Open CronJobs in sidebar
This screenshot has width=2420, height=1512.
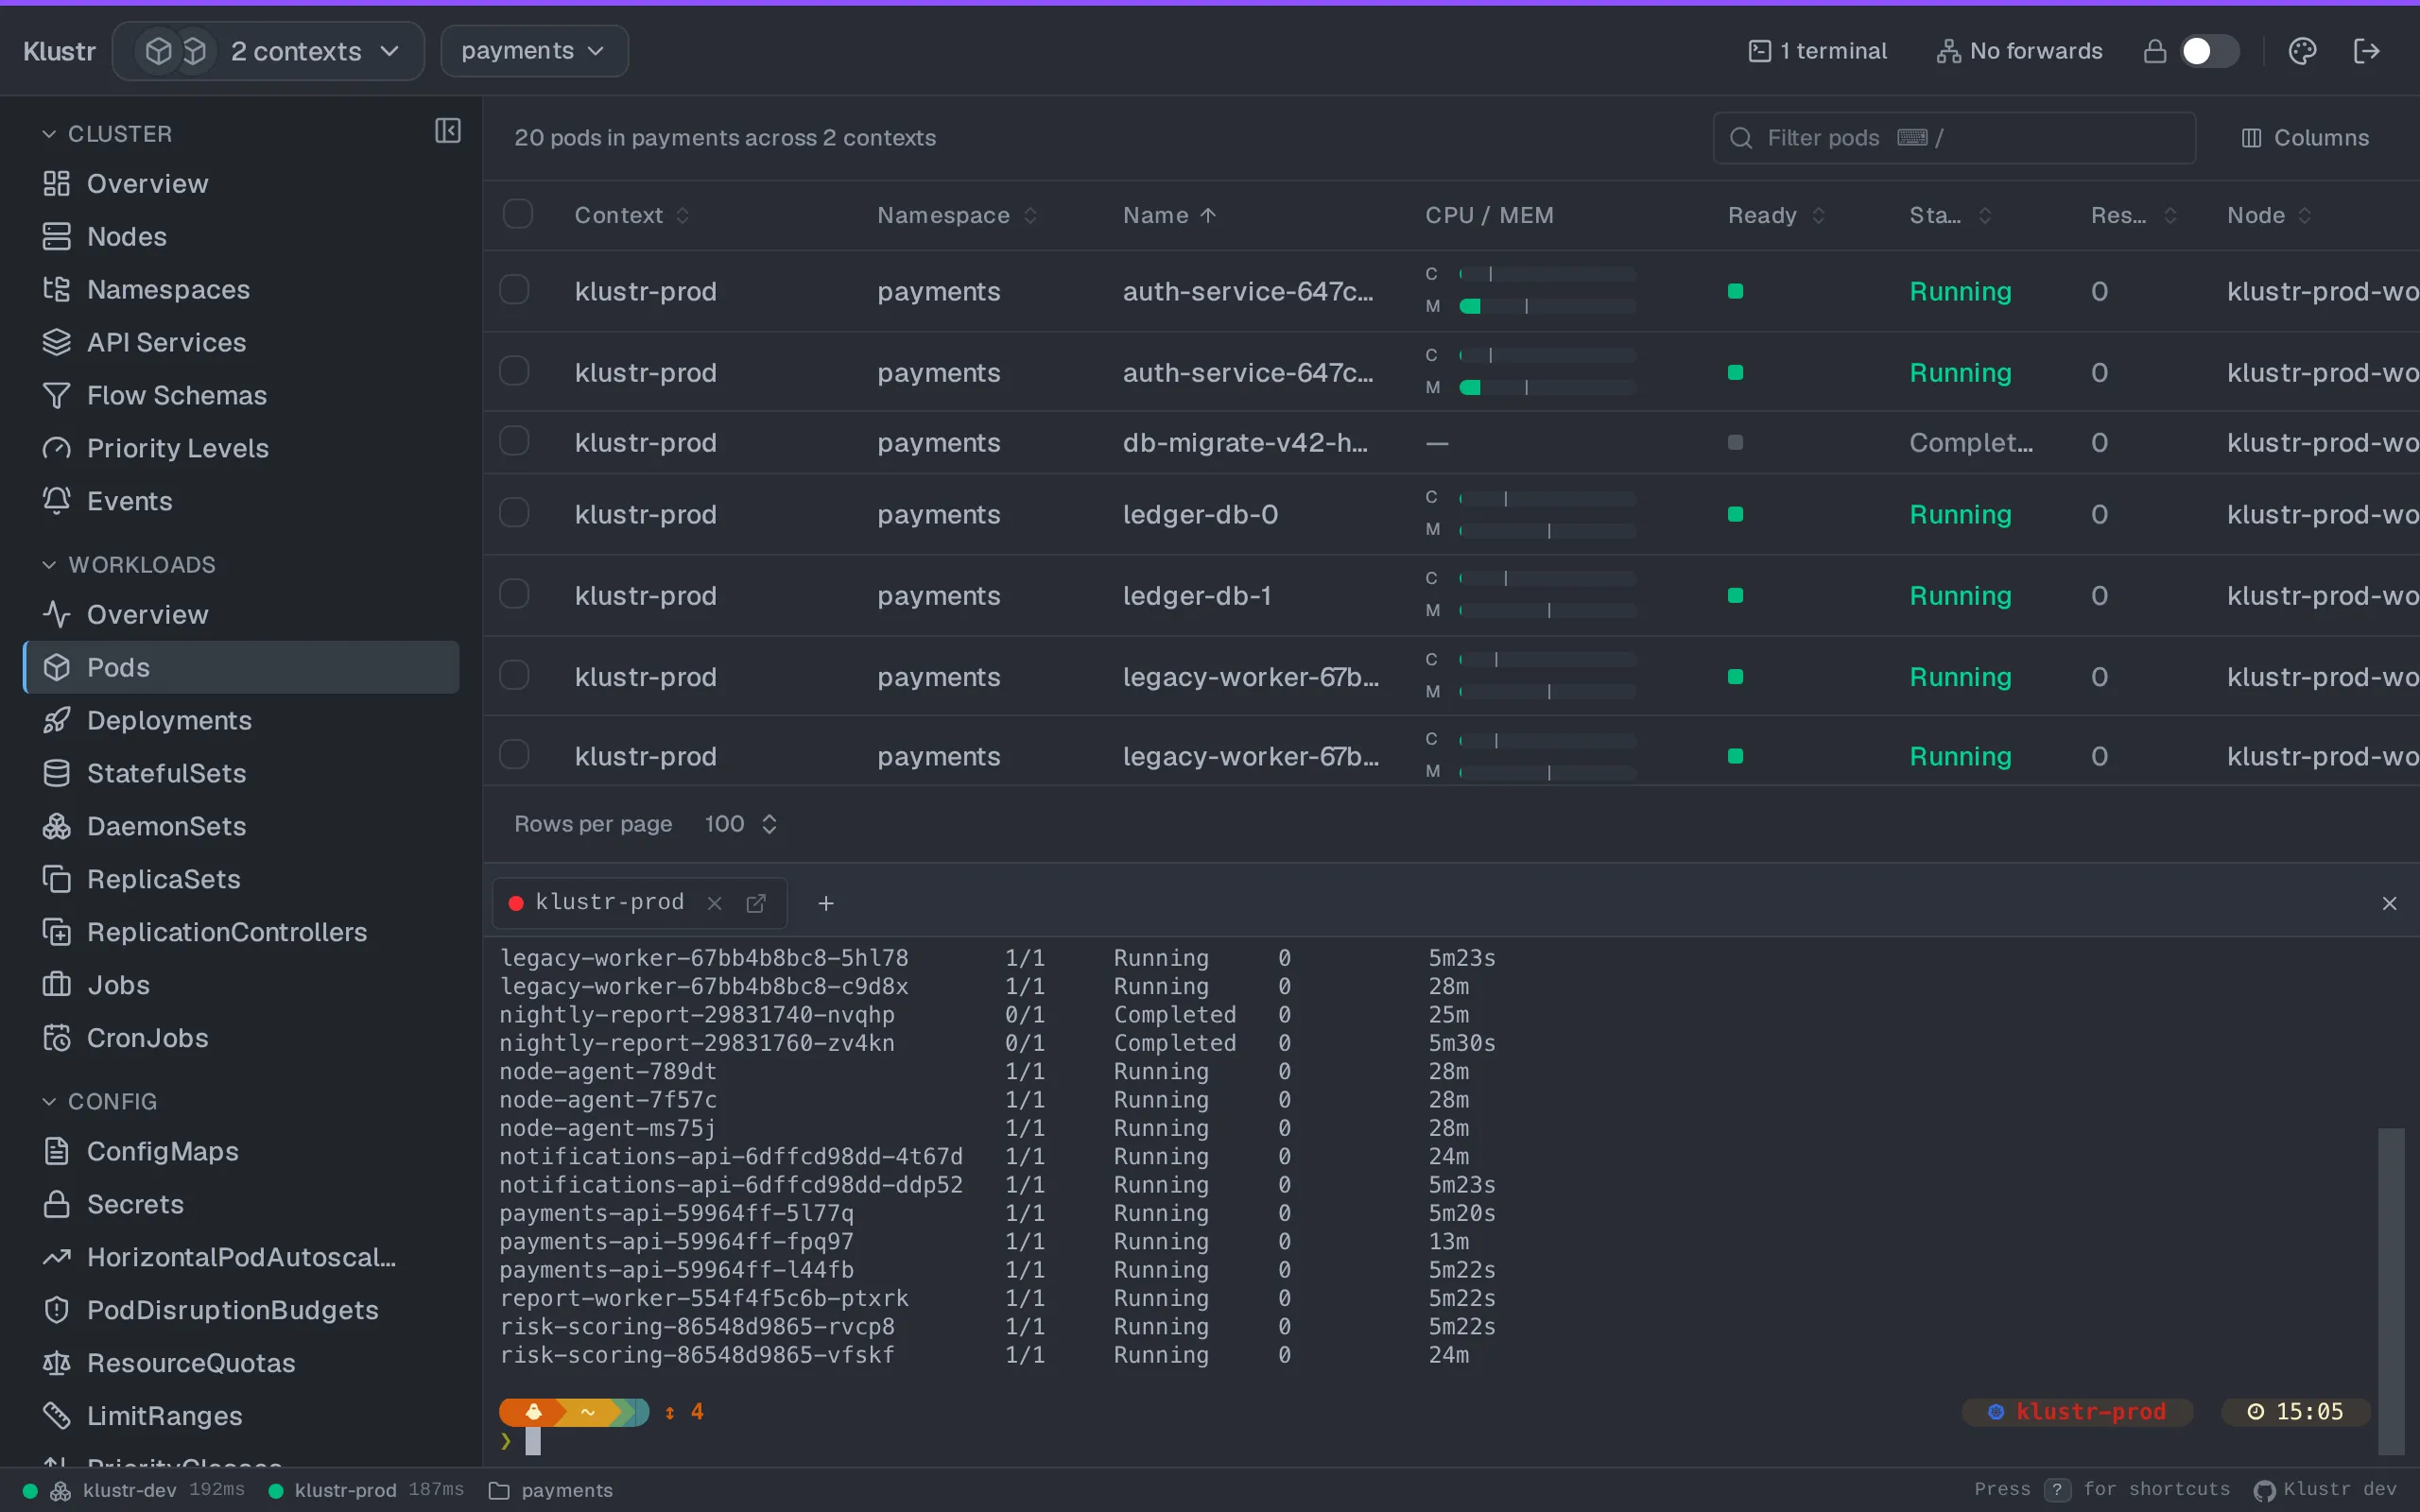(x=241, y=1038)
